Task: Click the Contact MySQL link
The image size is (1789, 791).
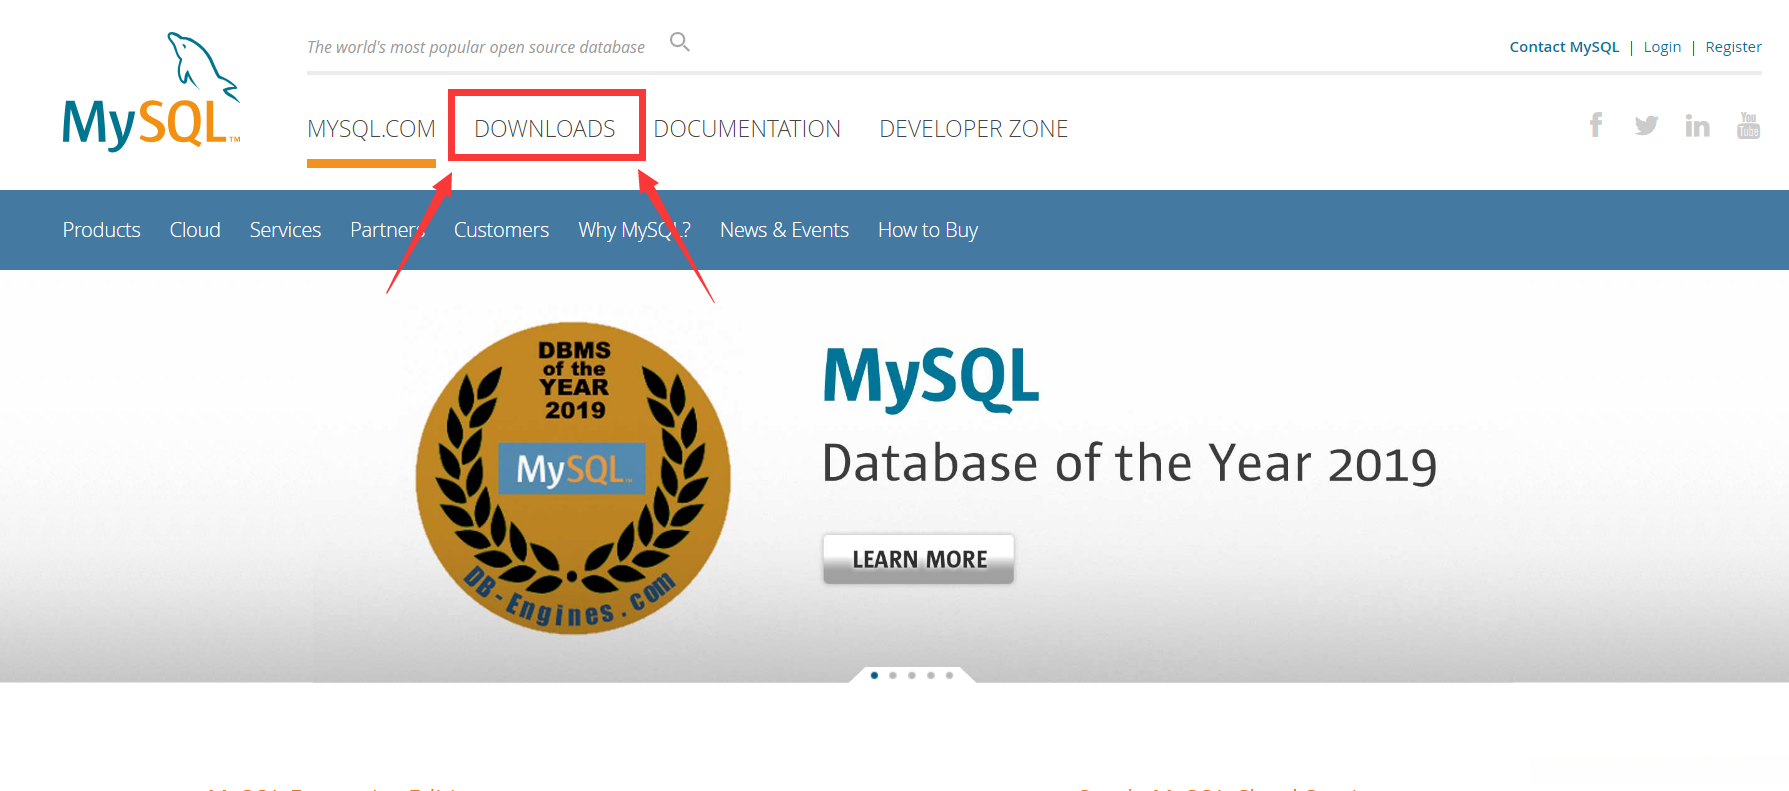Action: click(1564, 47)
